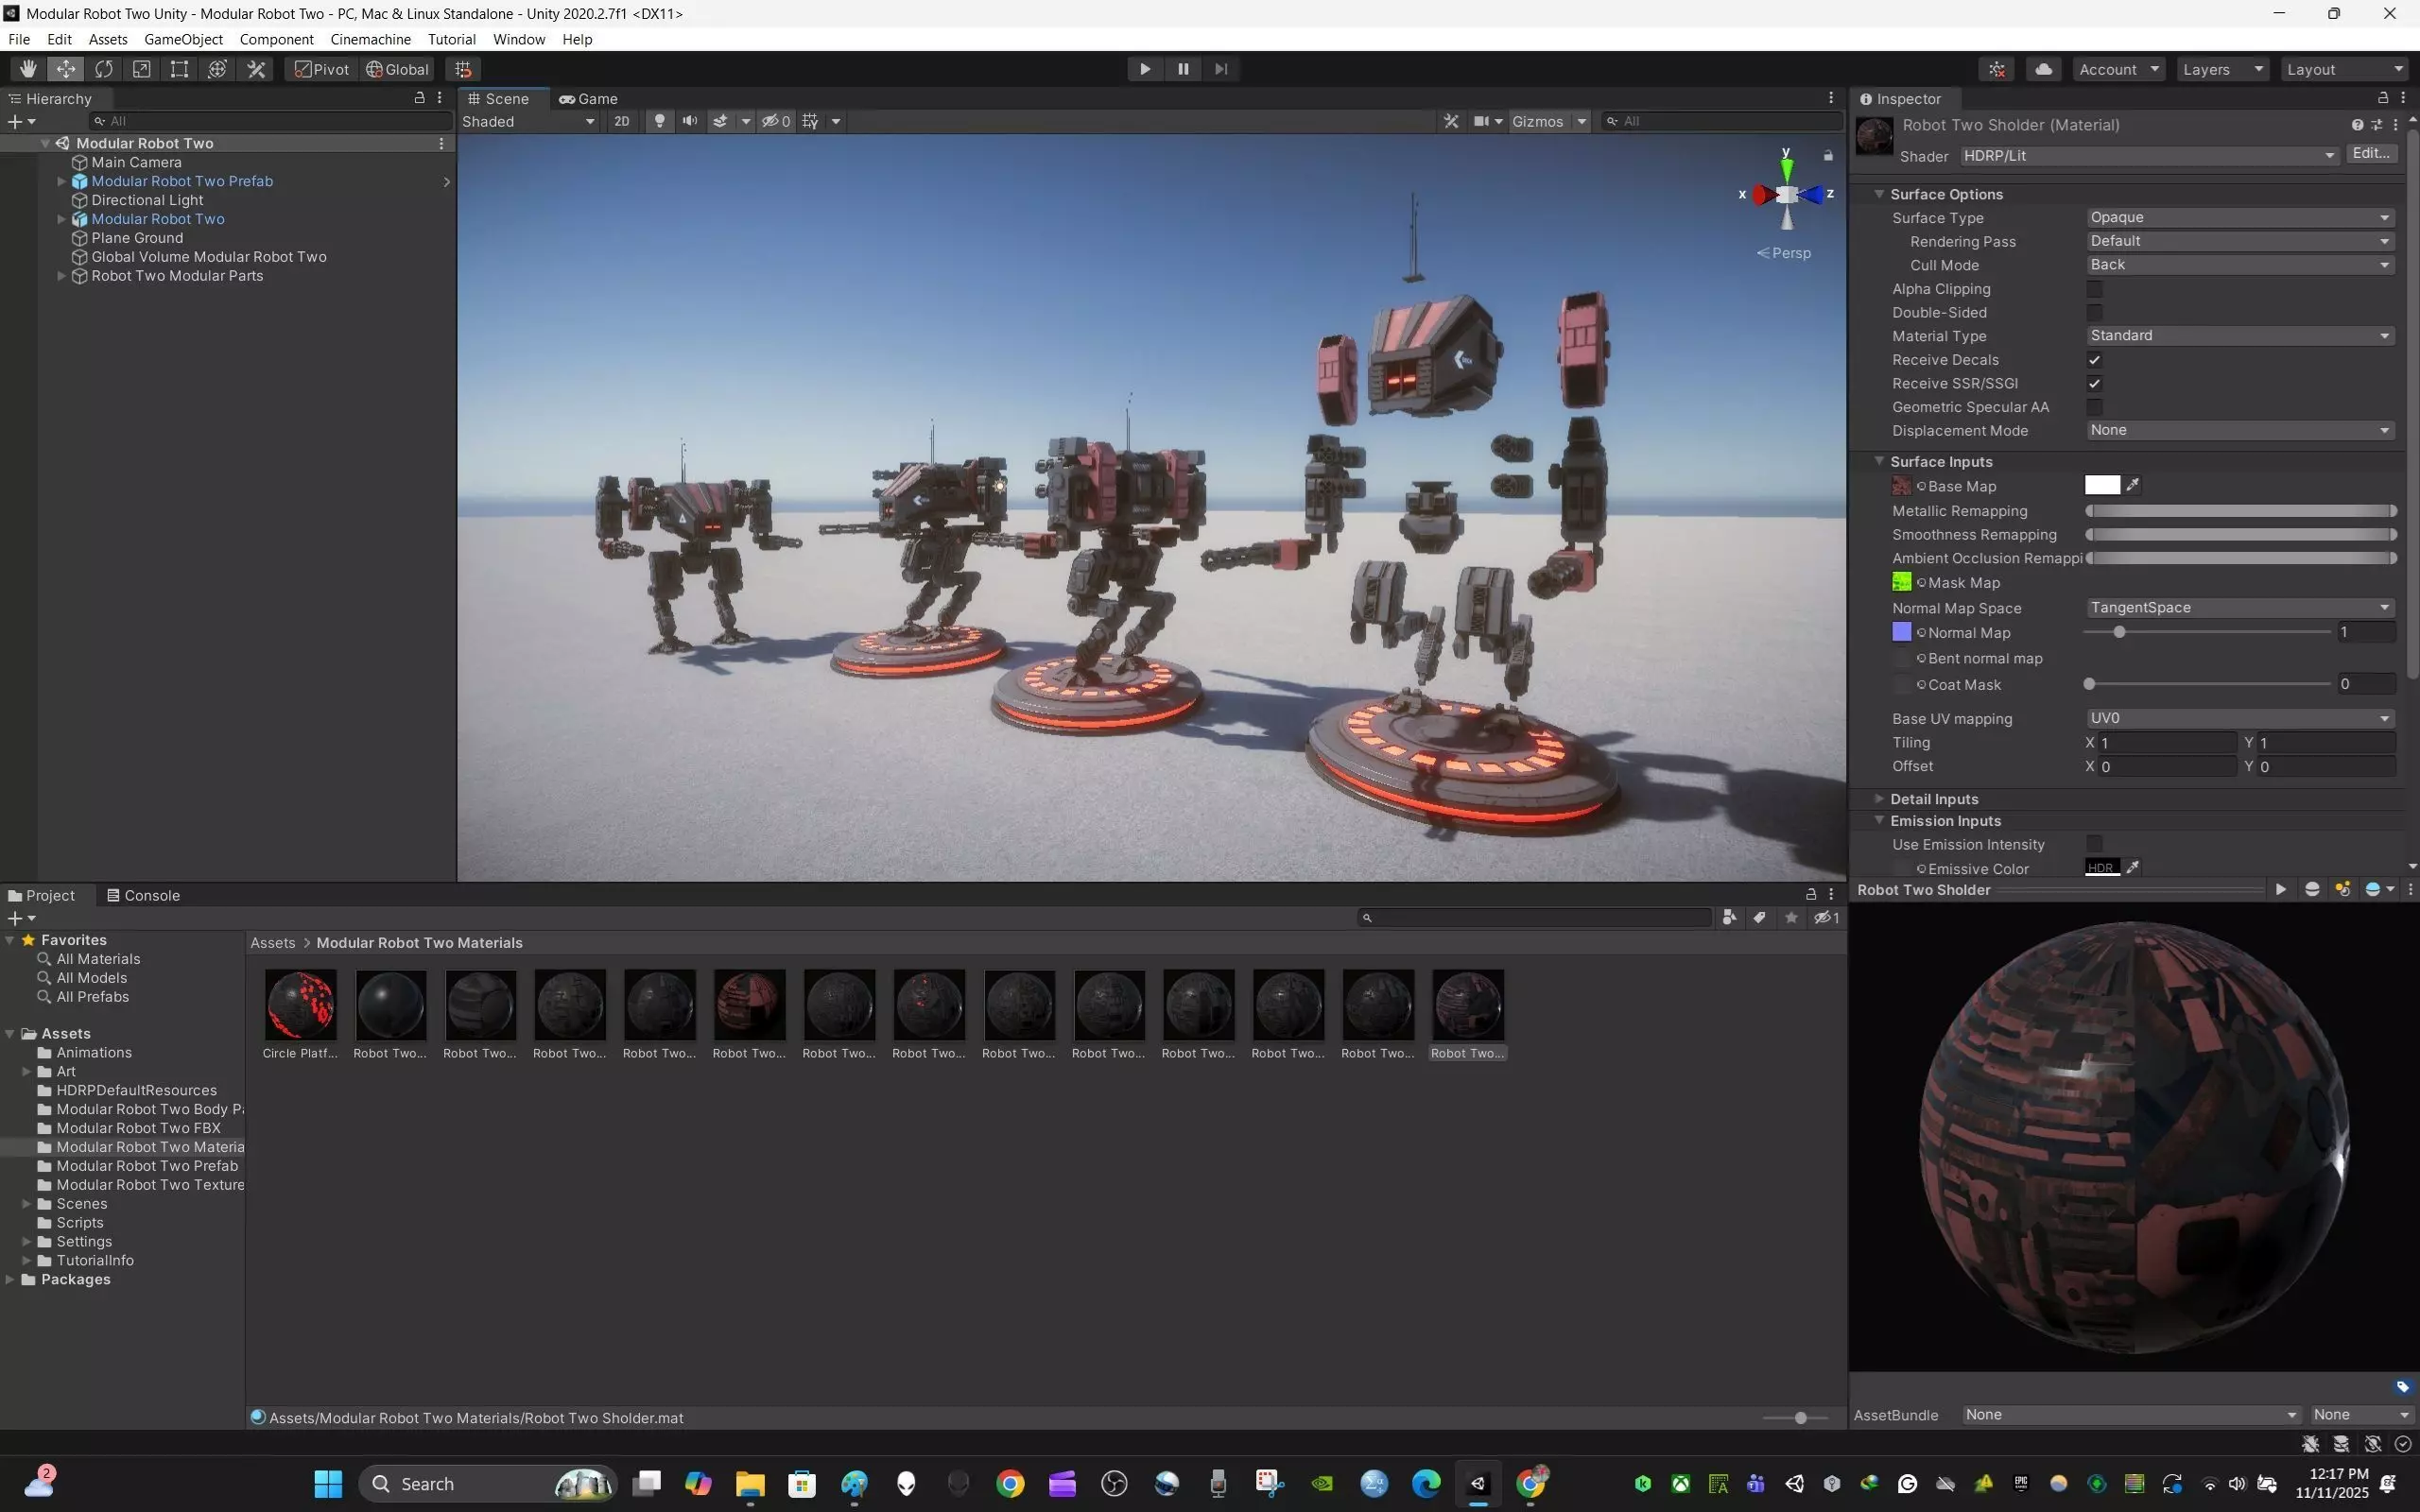Select the Hand tool in toolbar

(x=28, y=69)
